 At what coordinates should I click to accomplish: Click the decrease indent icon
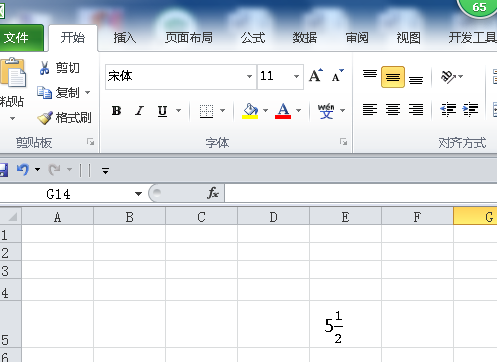click(448, 109)
